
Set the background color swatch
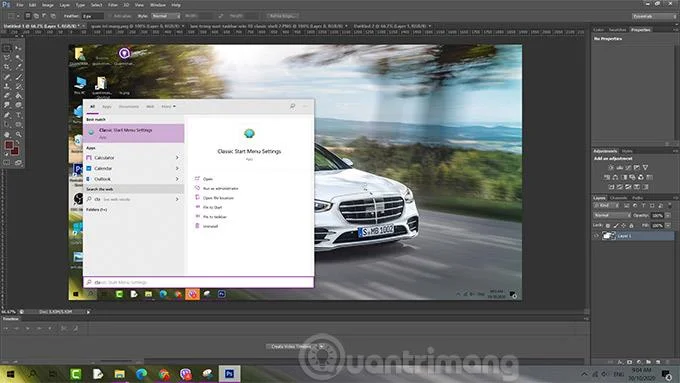click(15, 152)
